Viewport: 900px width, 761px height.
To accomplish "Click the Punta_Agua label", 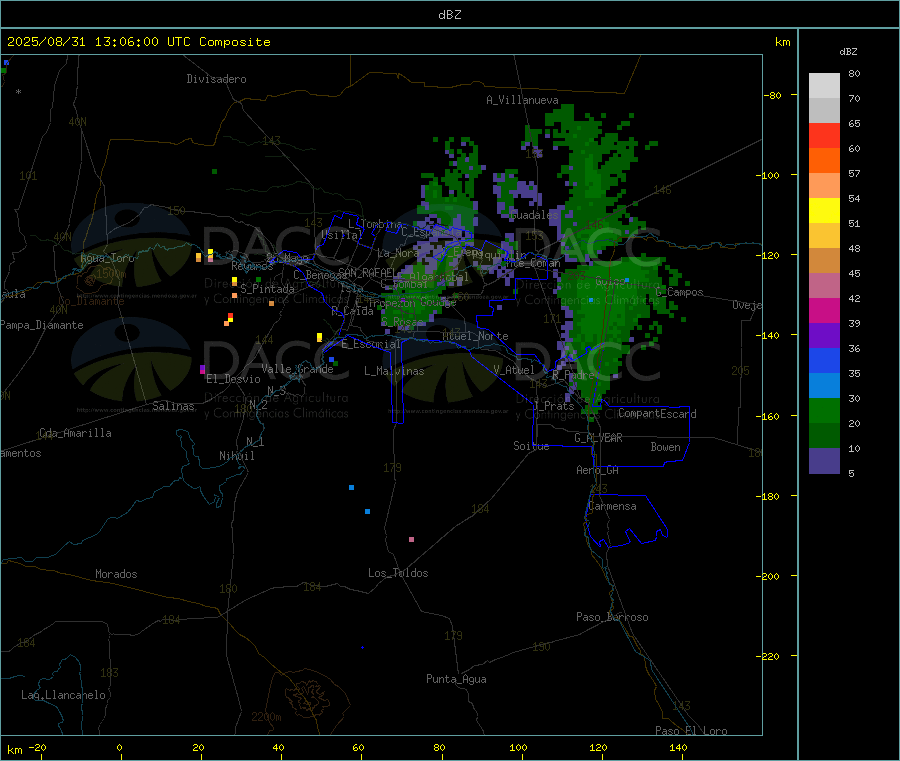I will 456,680.
